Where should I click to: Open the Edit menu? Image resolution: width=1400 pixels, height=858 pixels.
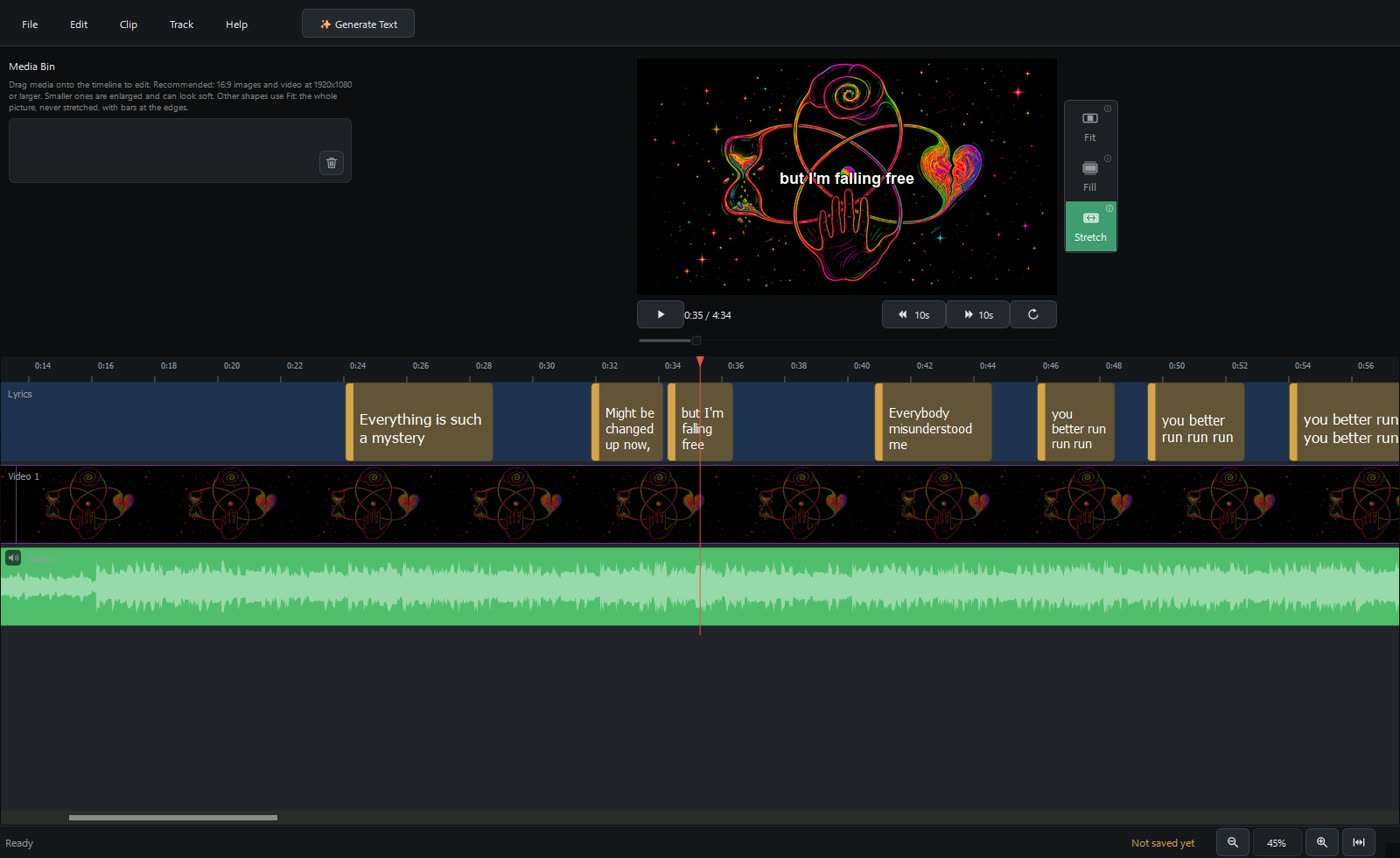pos(79,24)
